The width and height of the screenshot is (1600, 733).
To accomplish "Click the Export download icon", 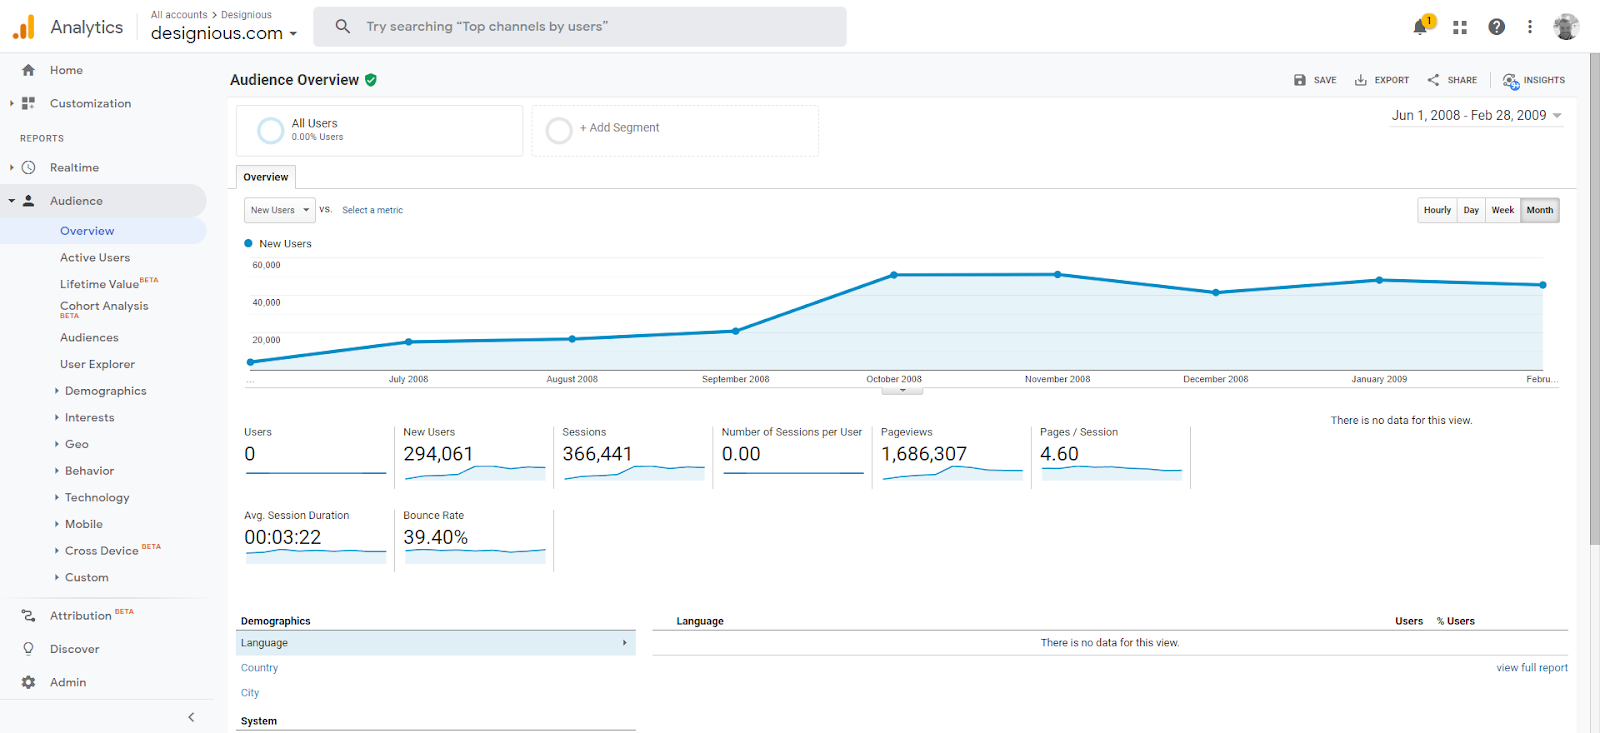I will (x=1361, y=80).
